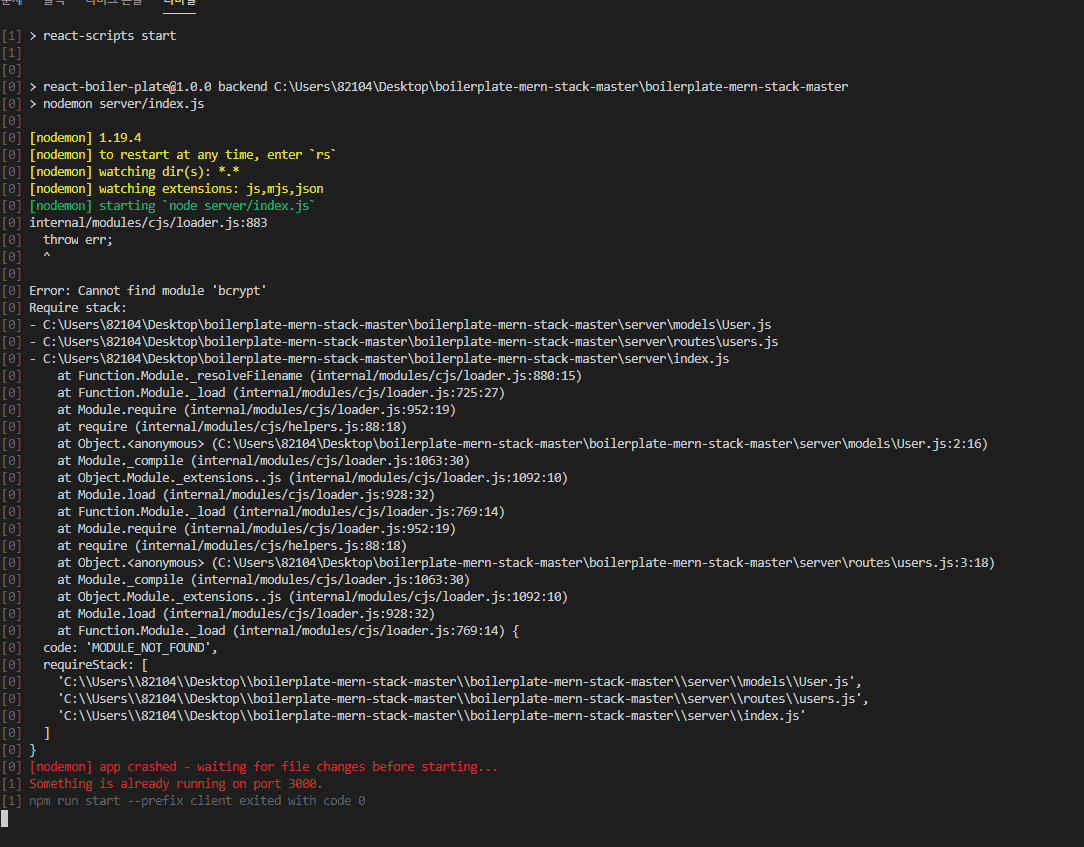Open the 출력 (Output) tab

pos(52,5)
